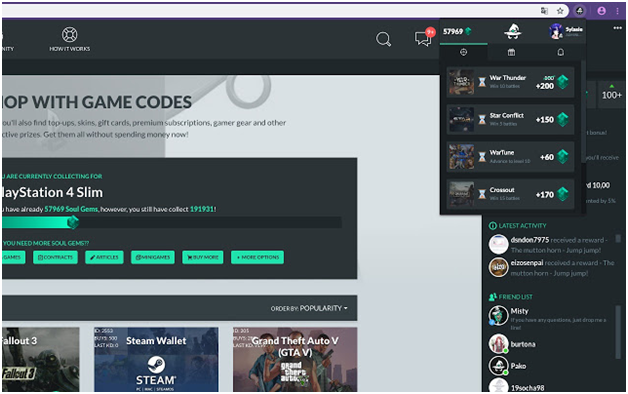Image resolution: width=628 pixels, height=394 pixels.
Task: Open the chat messages icon
Action: tap(423, 38)
